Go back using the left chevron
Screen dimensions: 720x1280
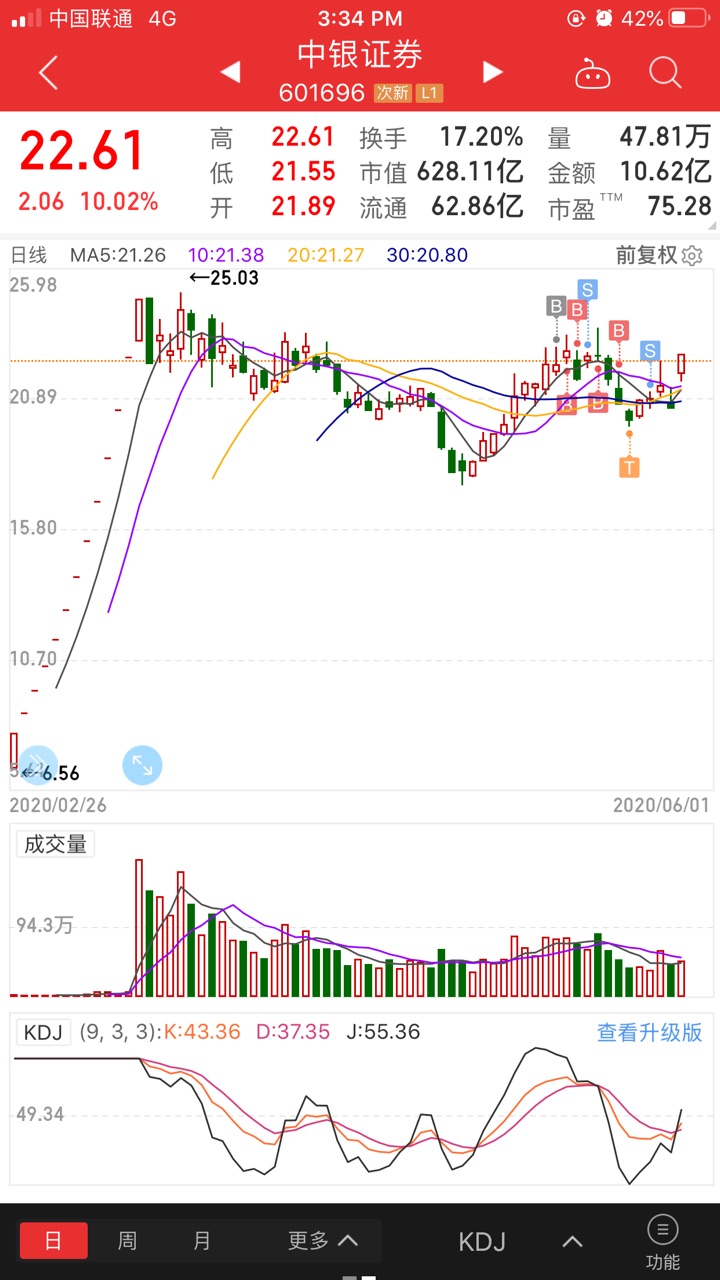click(48, 72)
